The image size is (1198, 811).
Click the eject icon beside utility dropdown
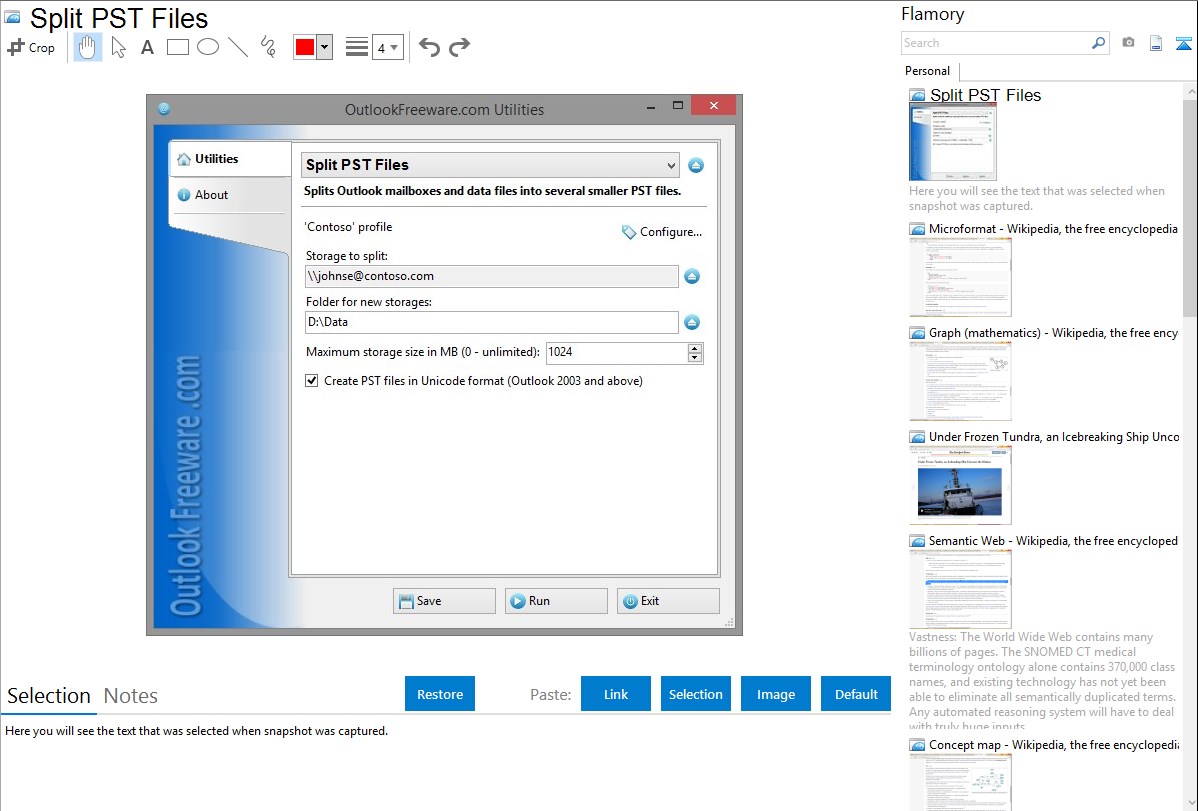coord(696,165)
